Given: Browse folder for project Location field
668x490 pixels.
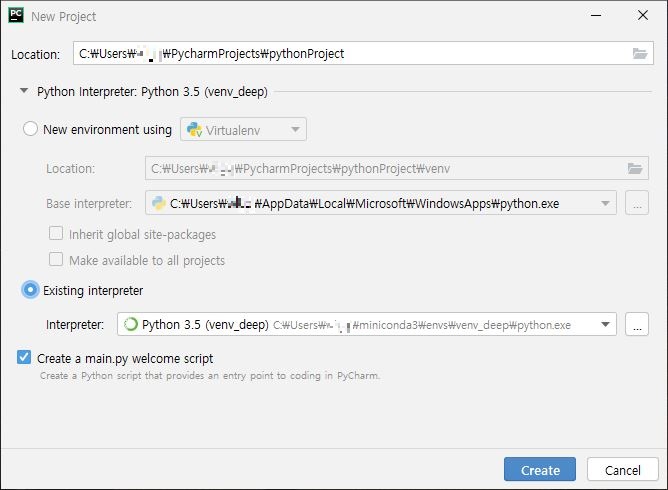Looking at the screenshot, I should 639,54.
